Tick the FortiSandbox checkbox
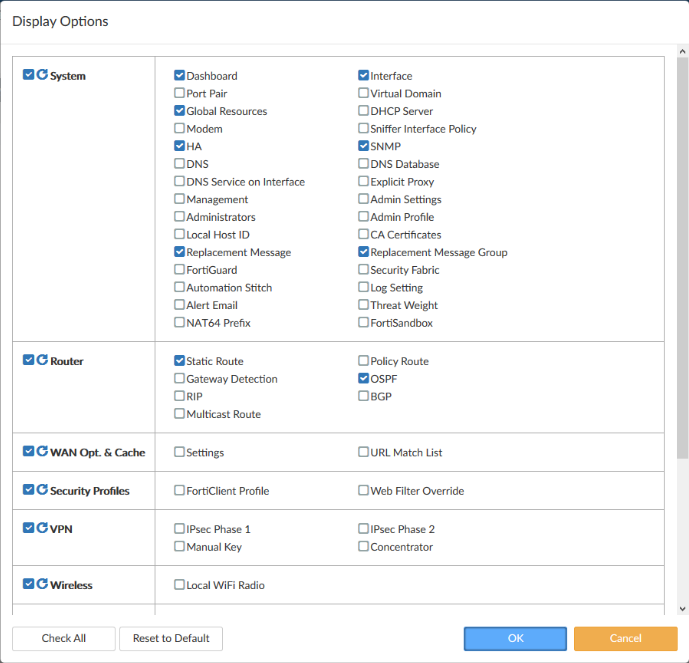Screen dimensions: 689x663 [x=363, y=322]
